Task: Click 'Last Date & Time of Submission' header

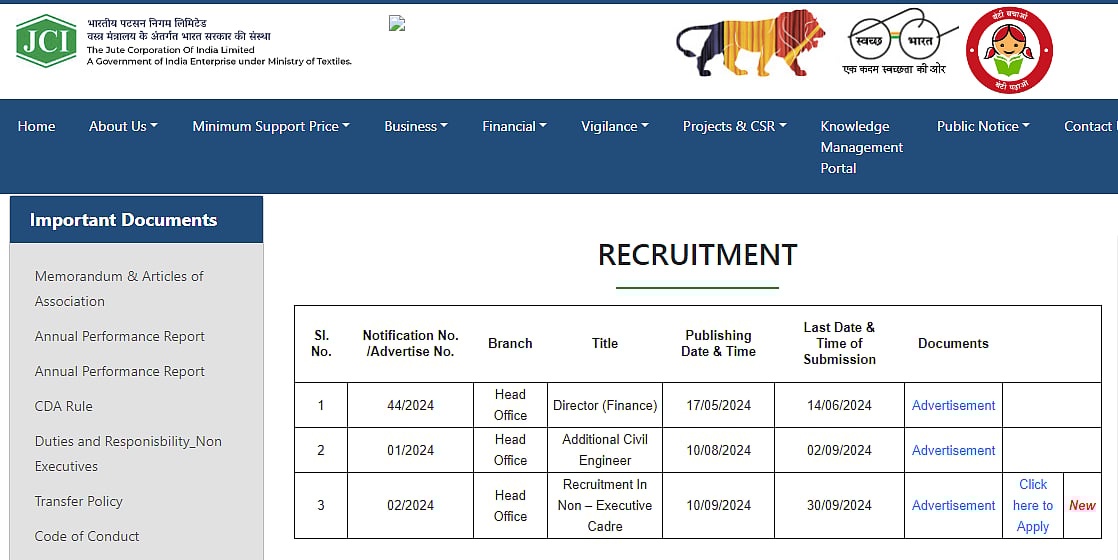Action: pos(839,343)
